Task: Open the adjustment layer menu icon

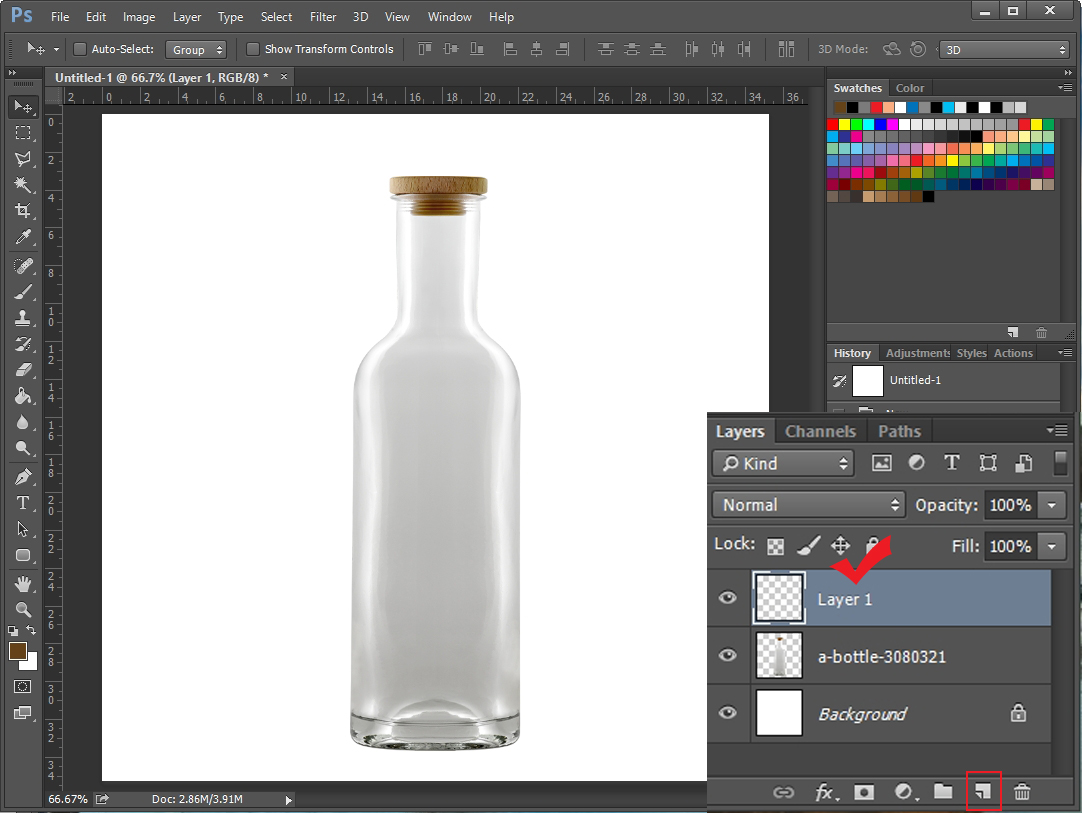Action: click(906, 792)
